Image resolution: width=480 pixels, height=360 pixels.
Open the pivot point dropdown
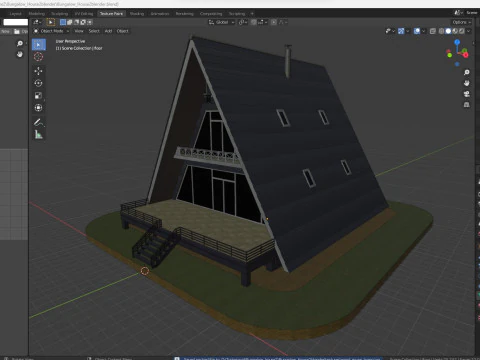pos(243,22)
